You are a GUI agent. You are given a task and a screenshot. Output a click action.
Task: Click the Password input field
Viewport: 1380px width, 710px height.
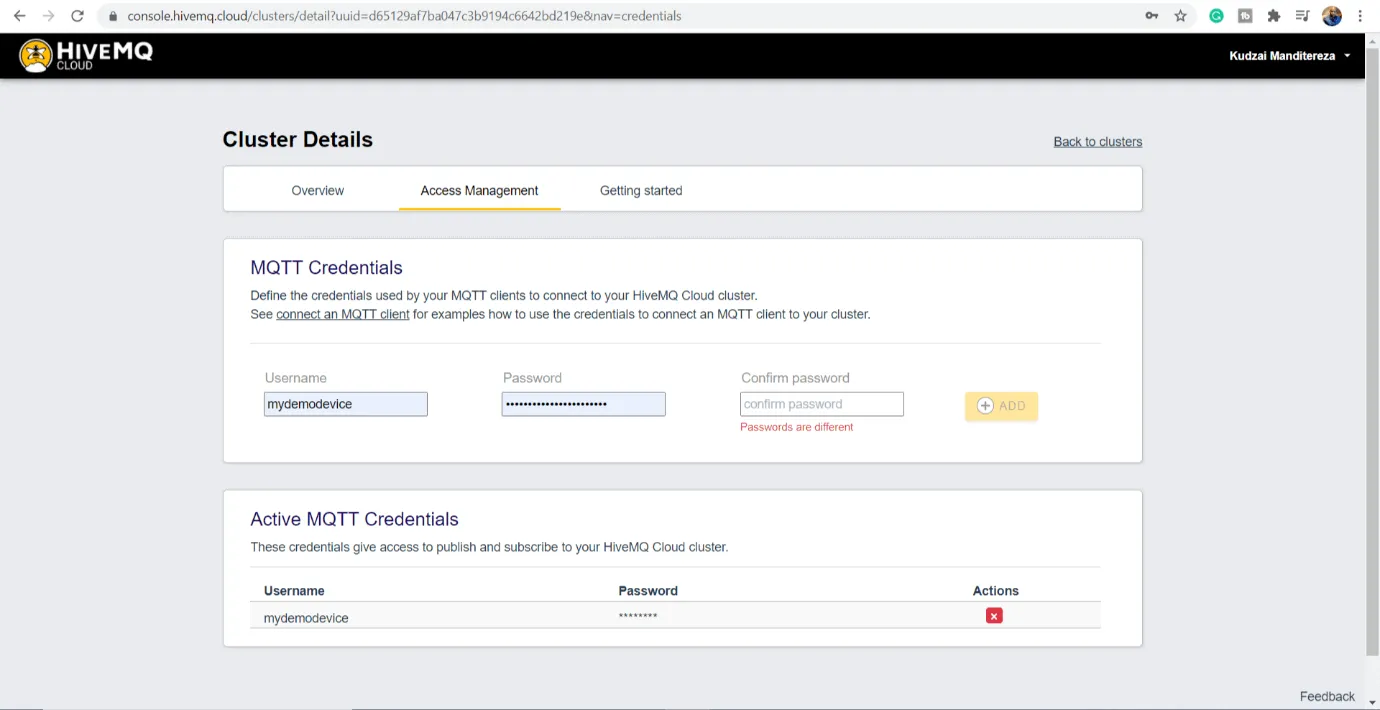click(584, 404)
